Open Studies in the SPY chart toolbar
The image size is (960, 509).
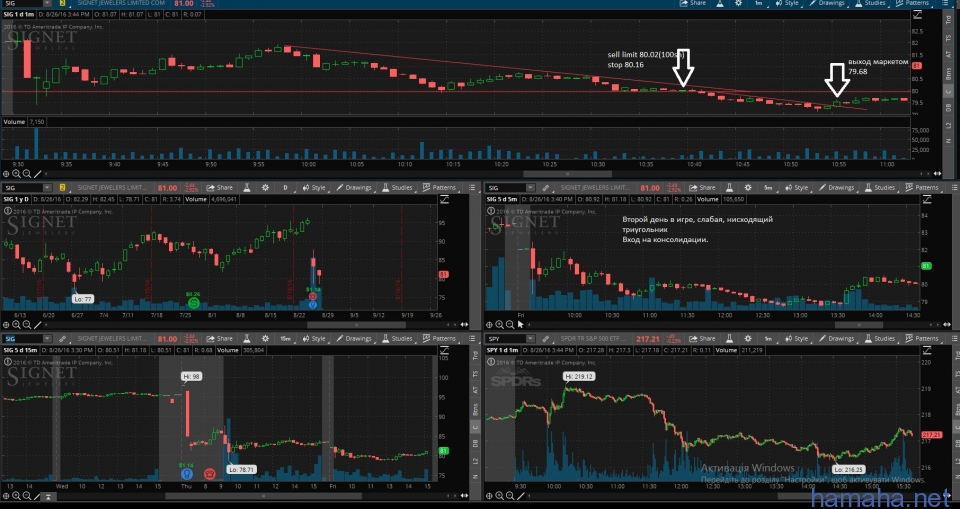coord(879,338)
